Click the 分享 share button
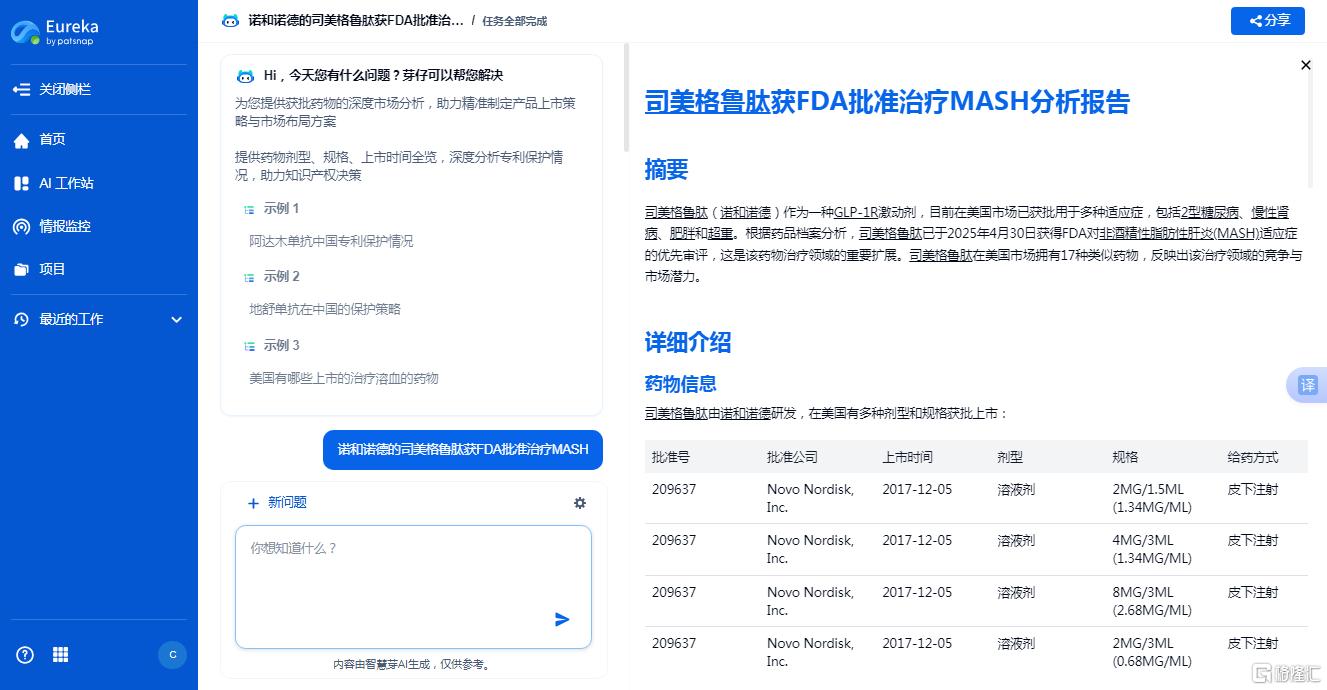 tap(1267, 21)
